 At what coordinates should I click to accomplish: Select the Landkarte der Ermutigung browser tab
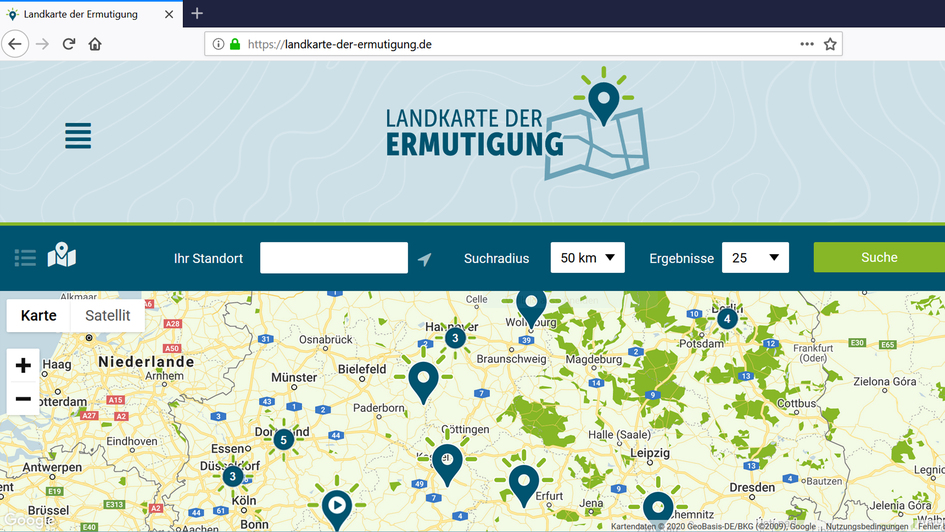[90, 14]
